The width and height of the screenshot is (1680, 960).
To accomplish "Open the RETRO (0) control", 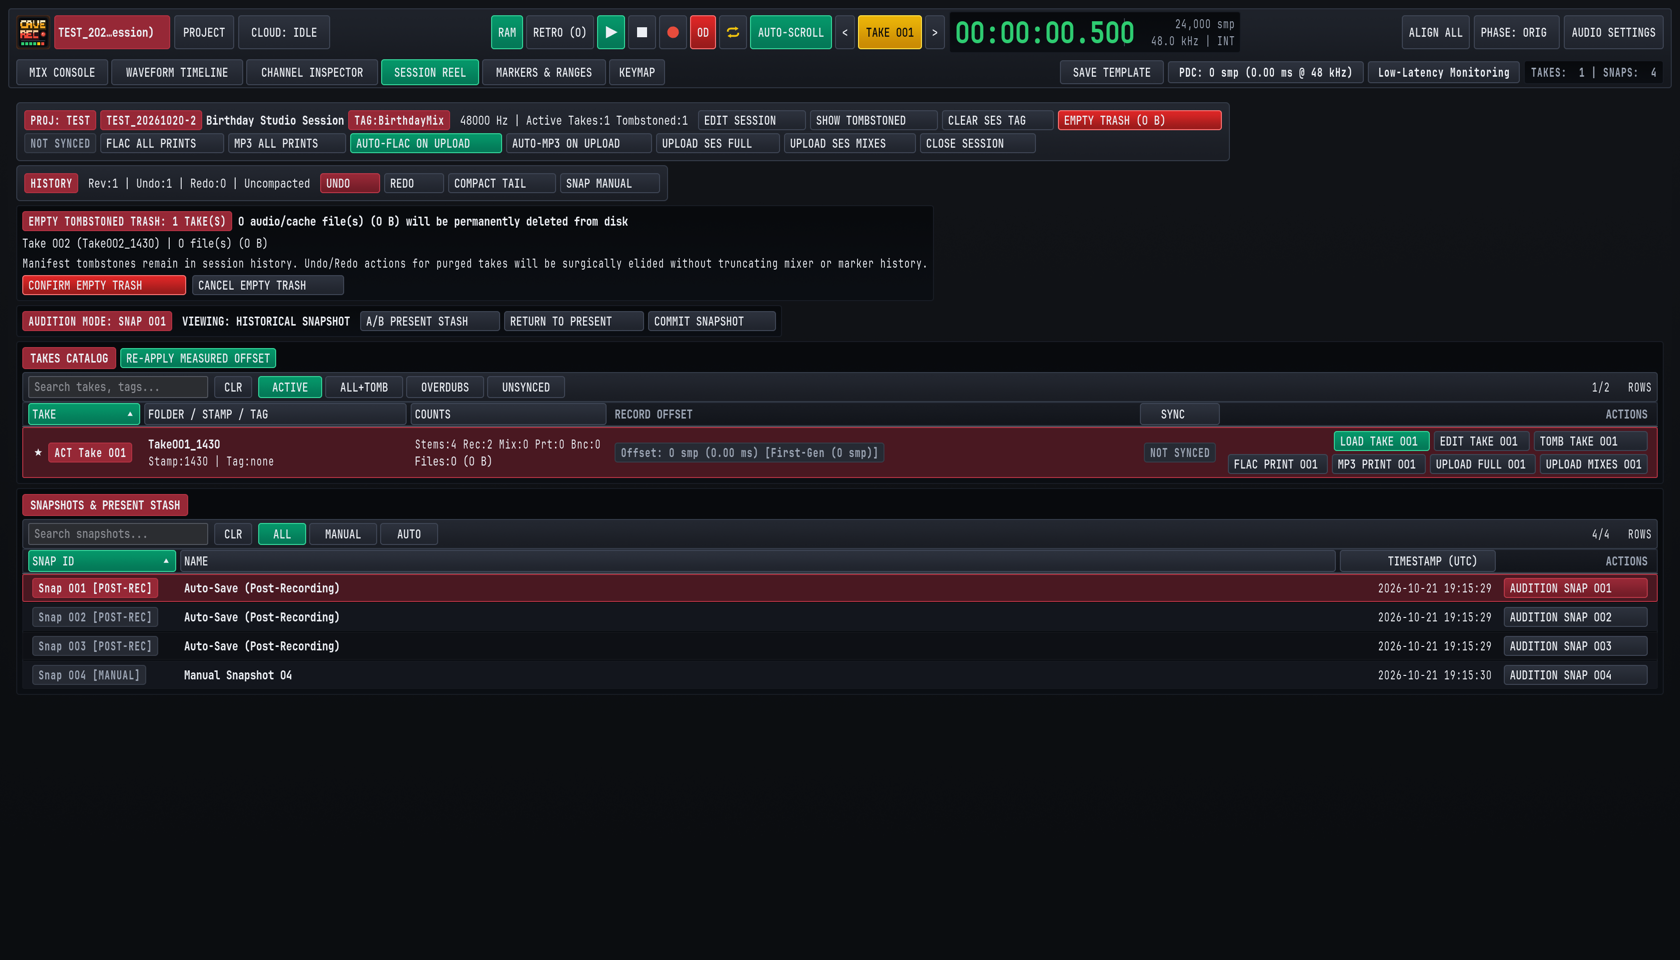I will pos(560,32).
